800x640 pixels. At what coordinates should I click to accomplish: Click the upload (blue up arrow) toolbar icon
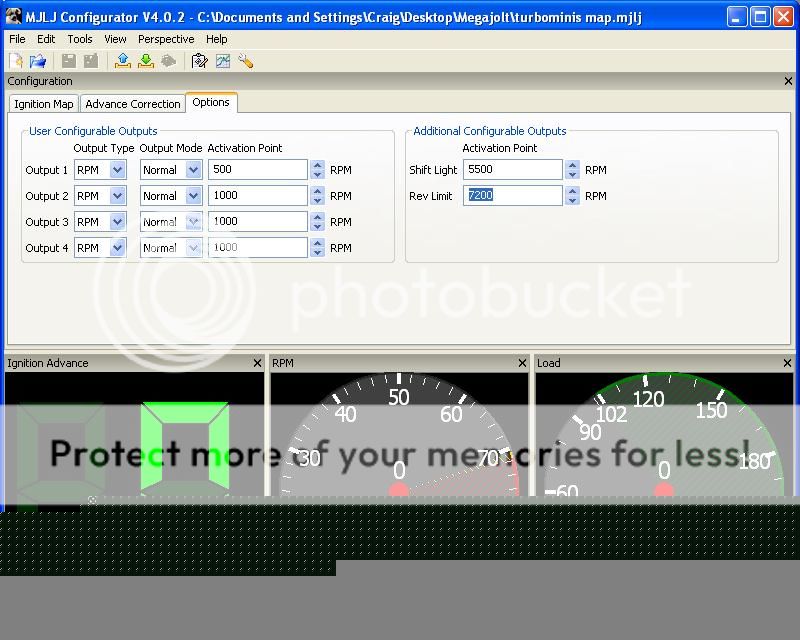coord(123,61)
